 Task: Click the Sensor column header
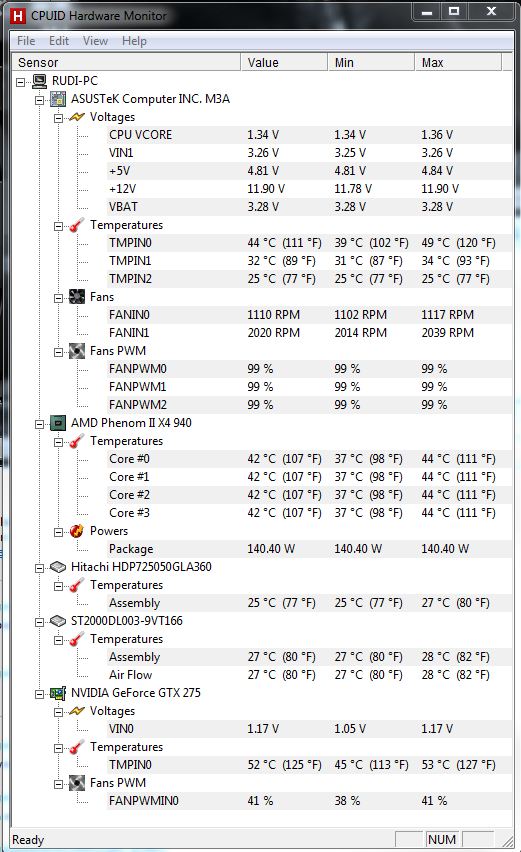tap(126, 62)
